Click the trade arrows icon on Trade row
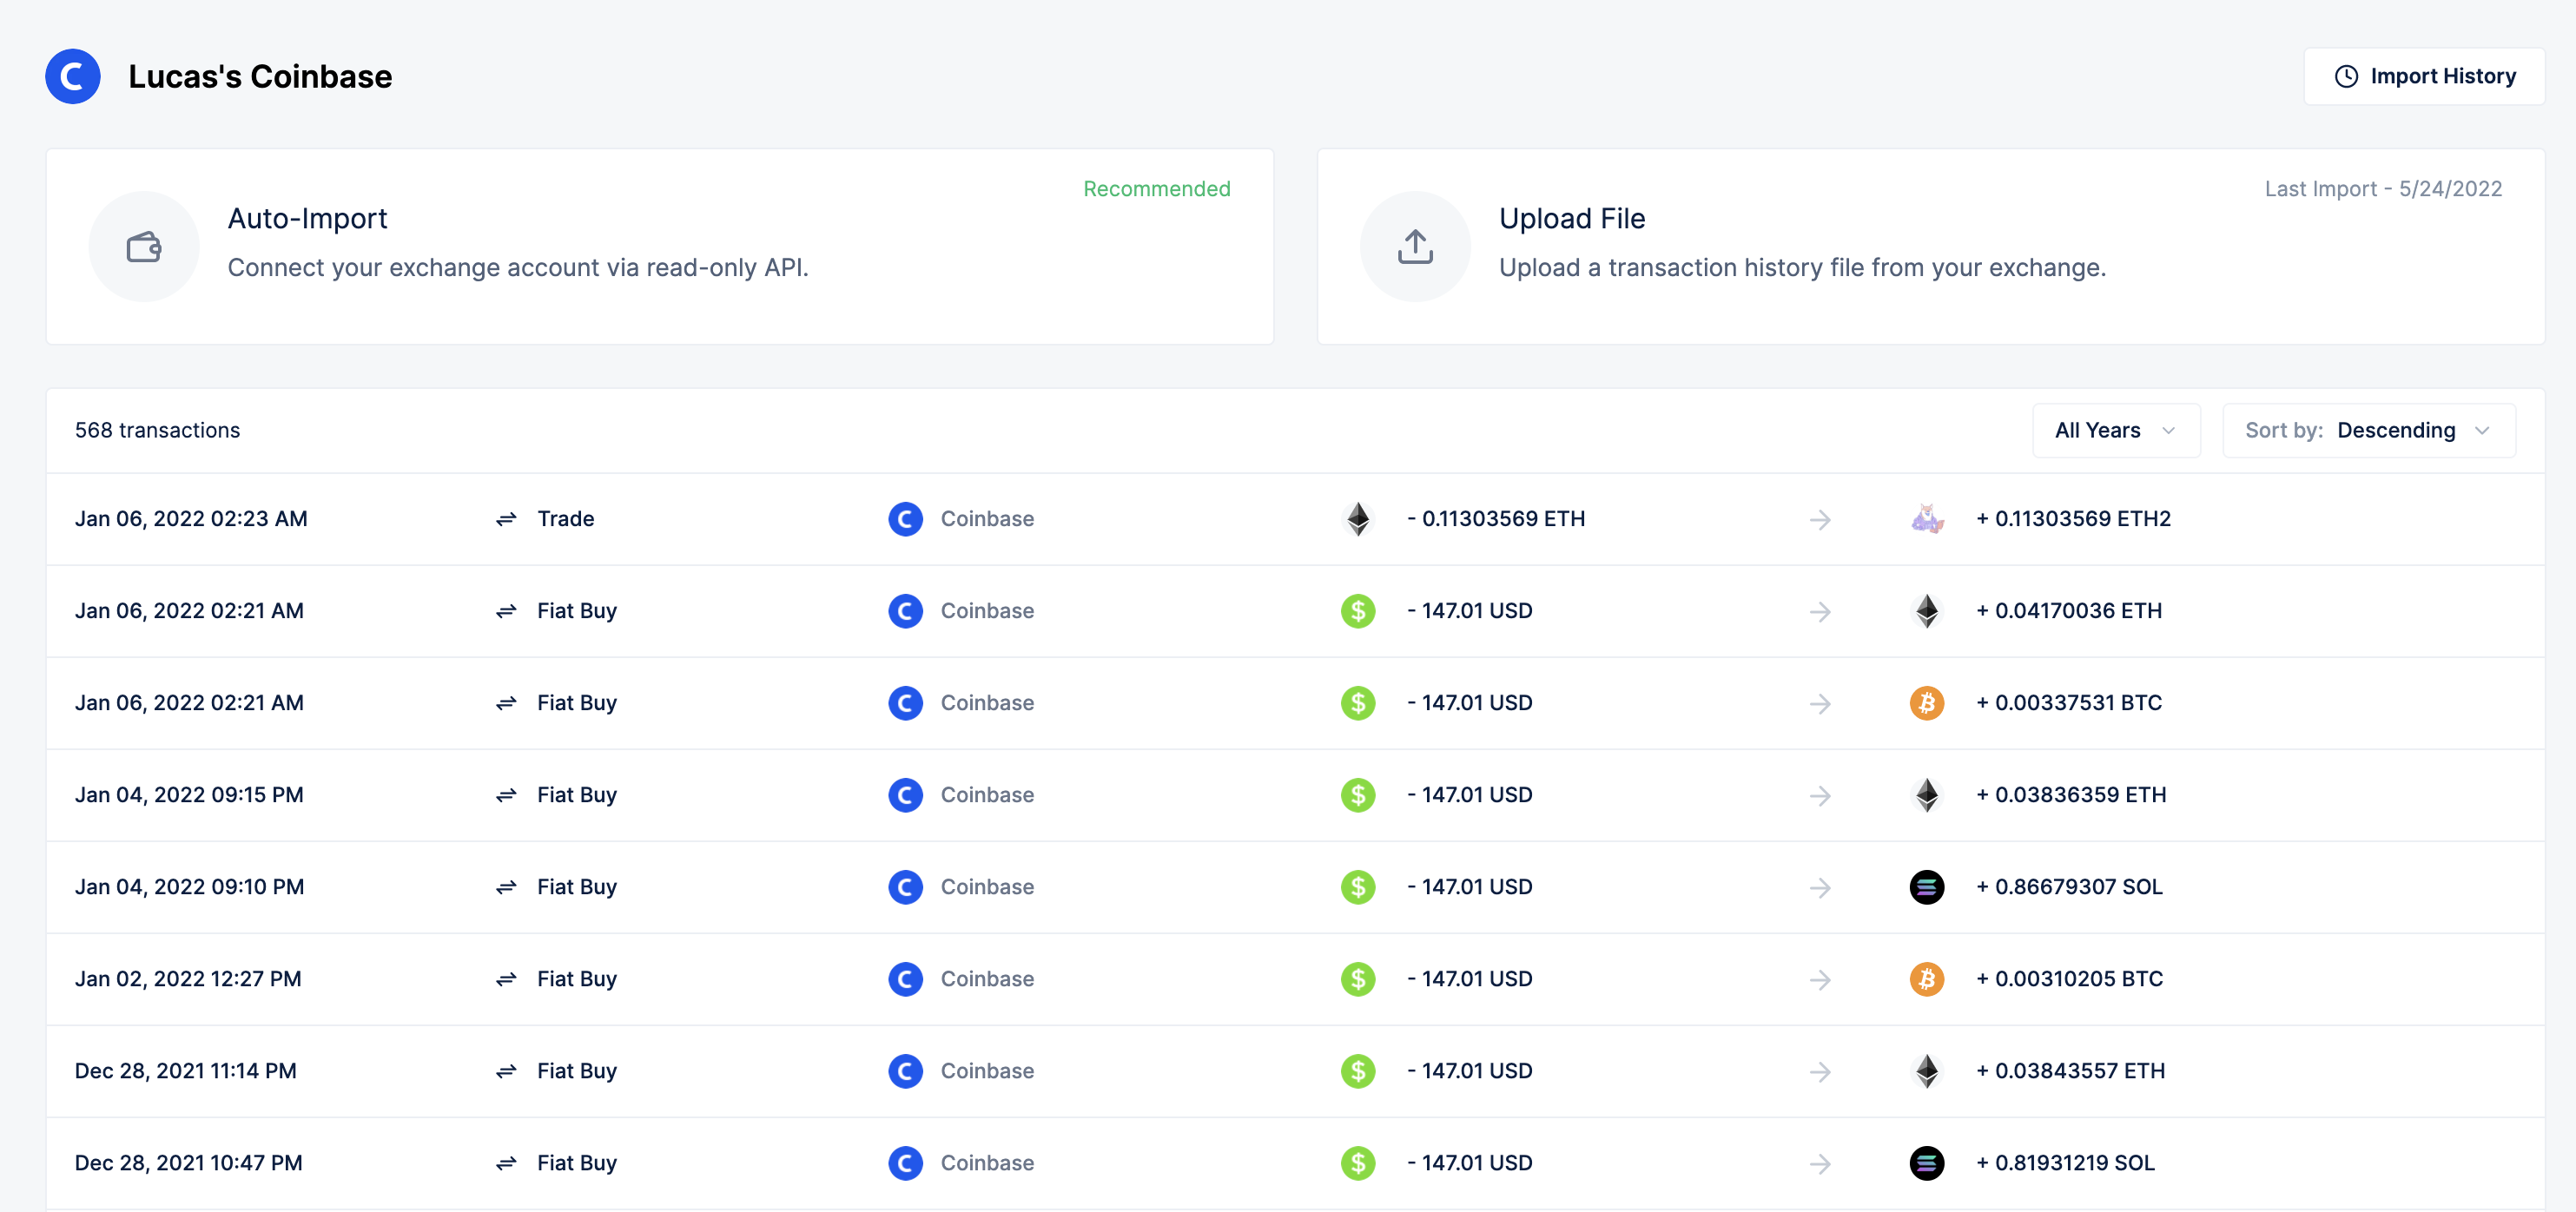 506,519
